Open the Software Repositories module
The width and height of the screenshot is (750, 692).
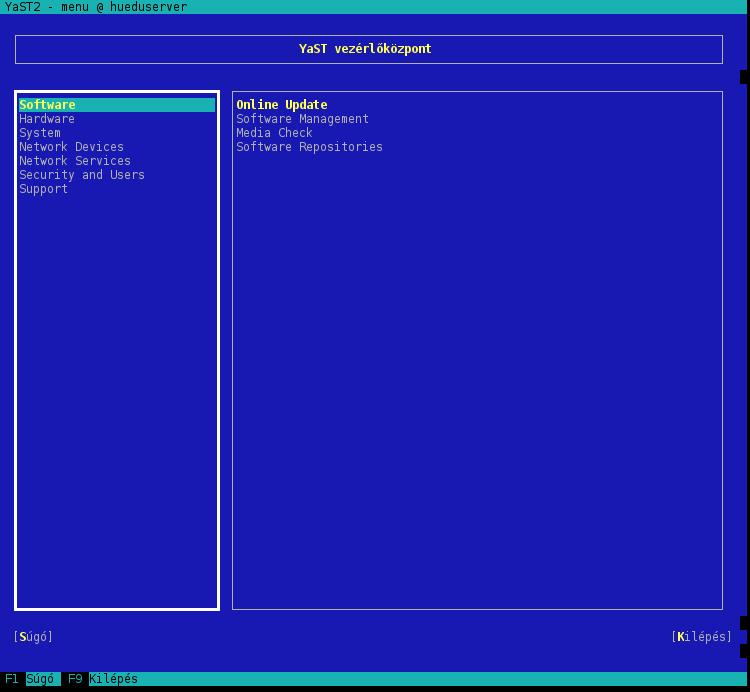(309, 147)
